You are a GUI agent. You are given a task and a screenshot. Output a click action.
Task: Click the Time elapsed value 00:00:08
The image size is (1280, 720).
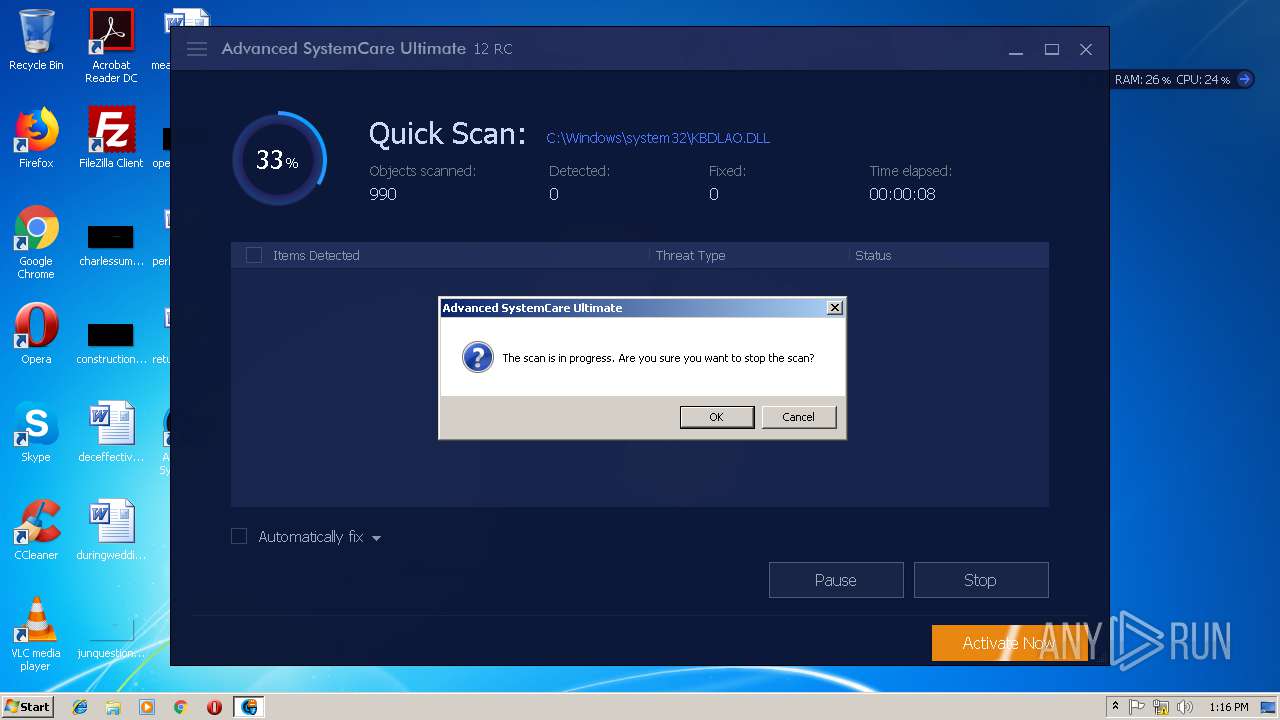902,194
